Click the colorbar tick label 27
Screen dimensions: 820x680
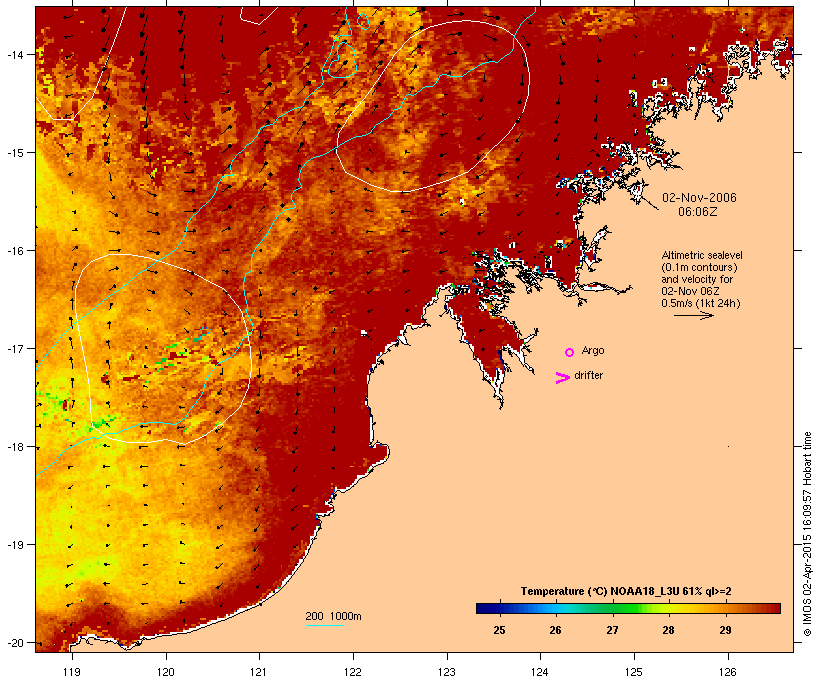[612, 630]
